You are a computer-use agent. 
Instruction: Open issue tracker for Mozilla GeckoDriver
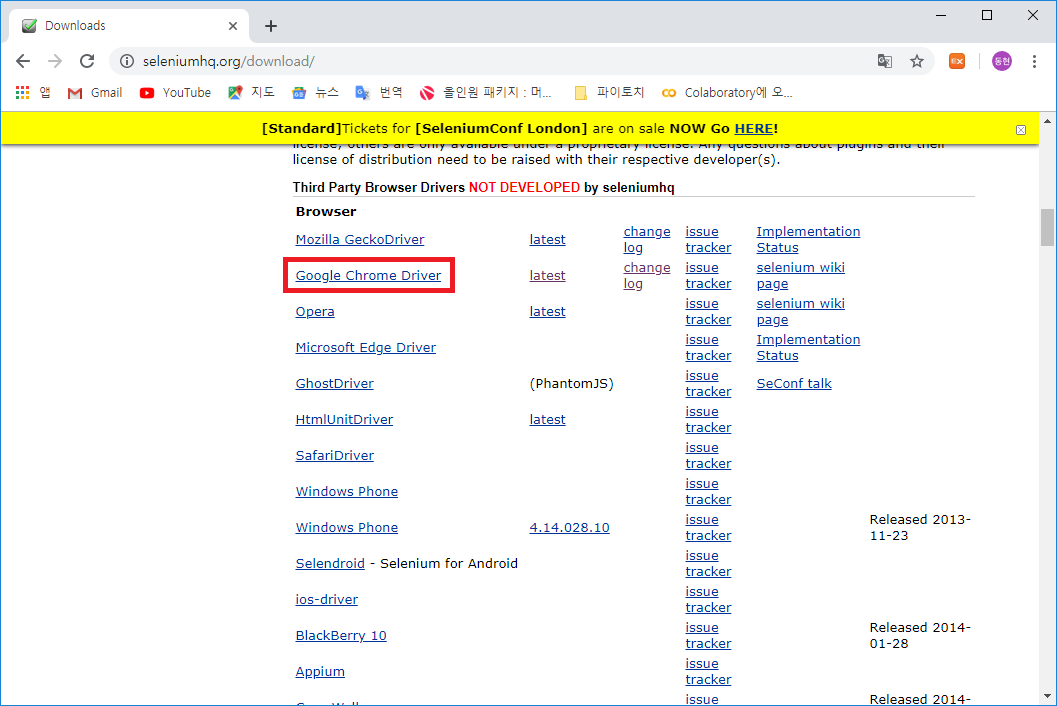[x=708, y=239]
